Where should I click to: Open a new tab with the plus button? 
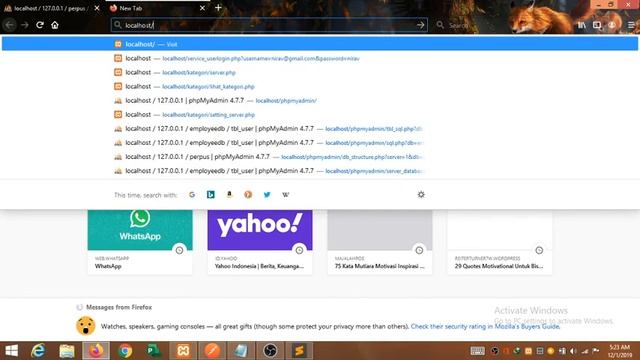pos(218,8)
